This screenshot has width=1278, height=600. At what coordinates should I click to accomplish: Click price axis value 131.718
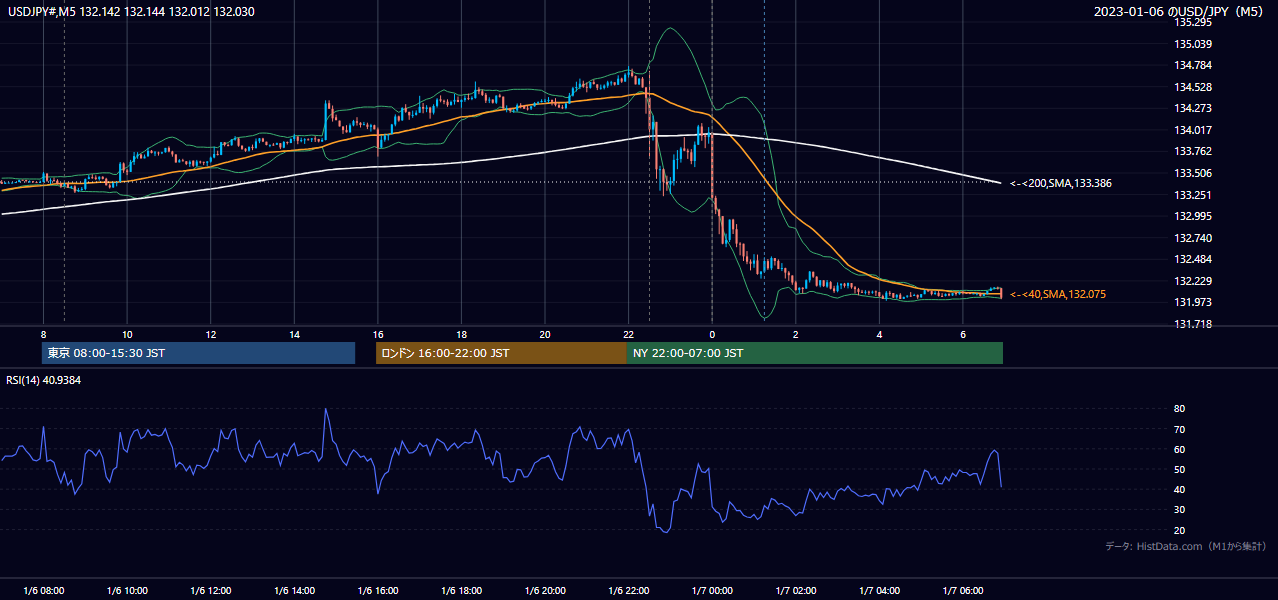tap(1192, 324)
